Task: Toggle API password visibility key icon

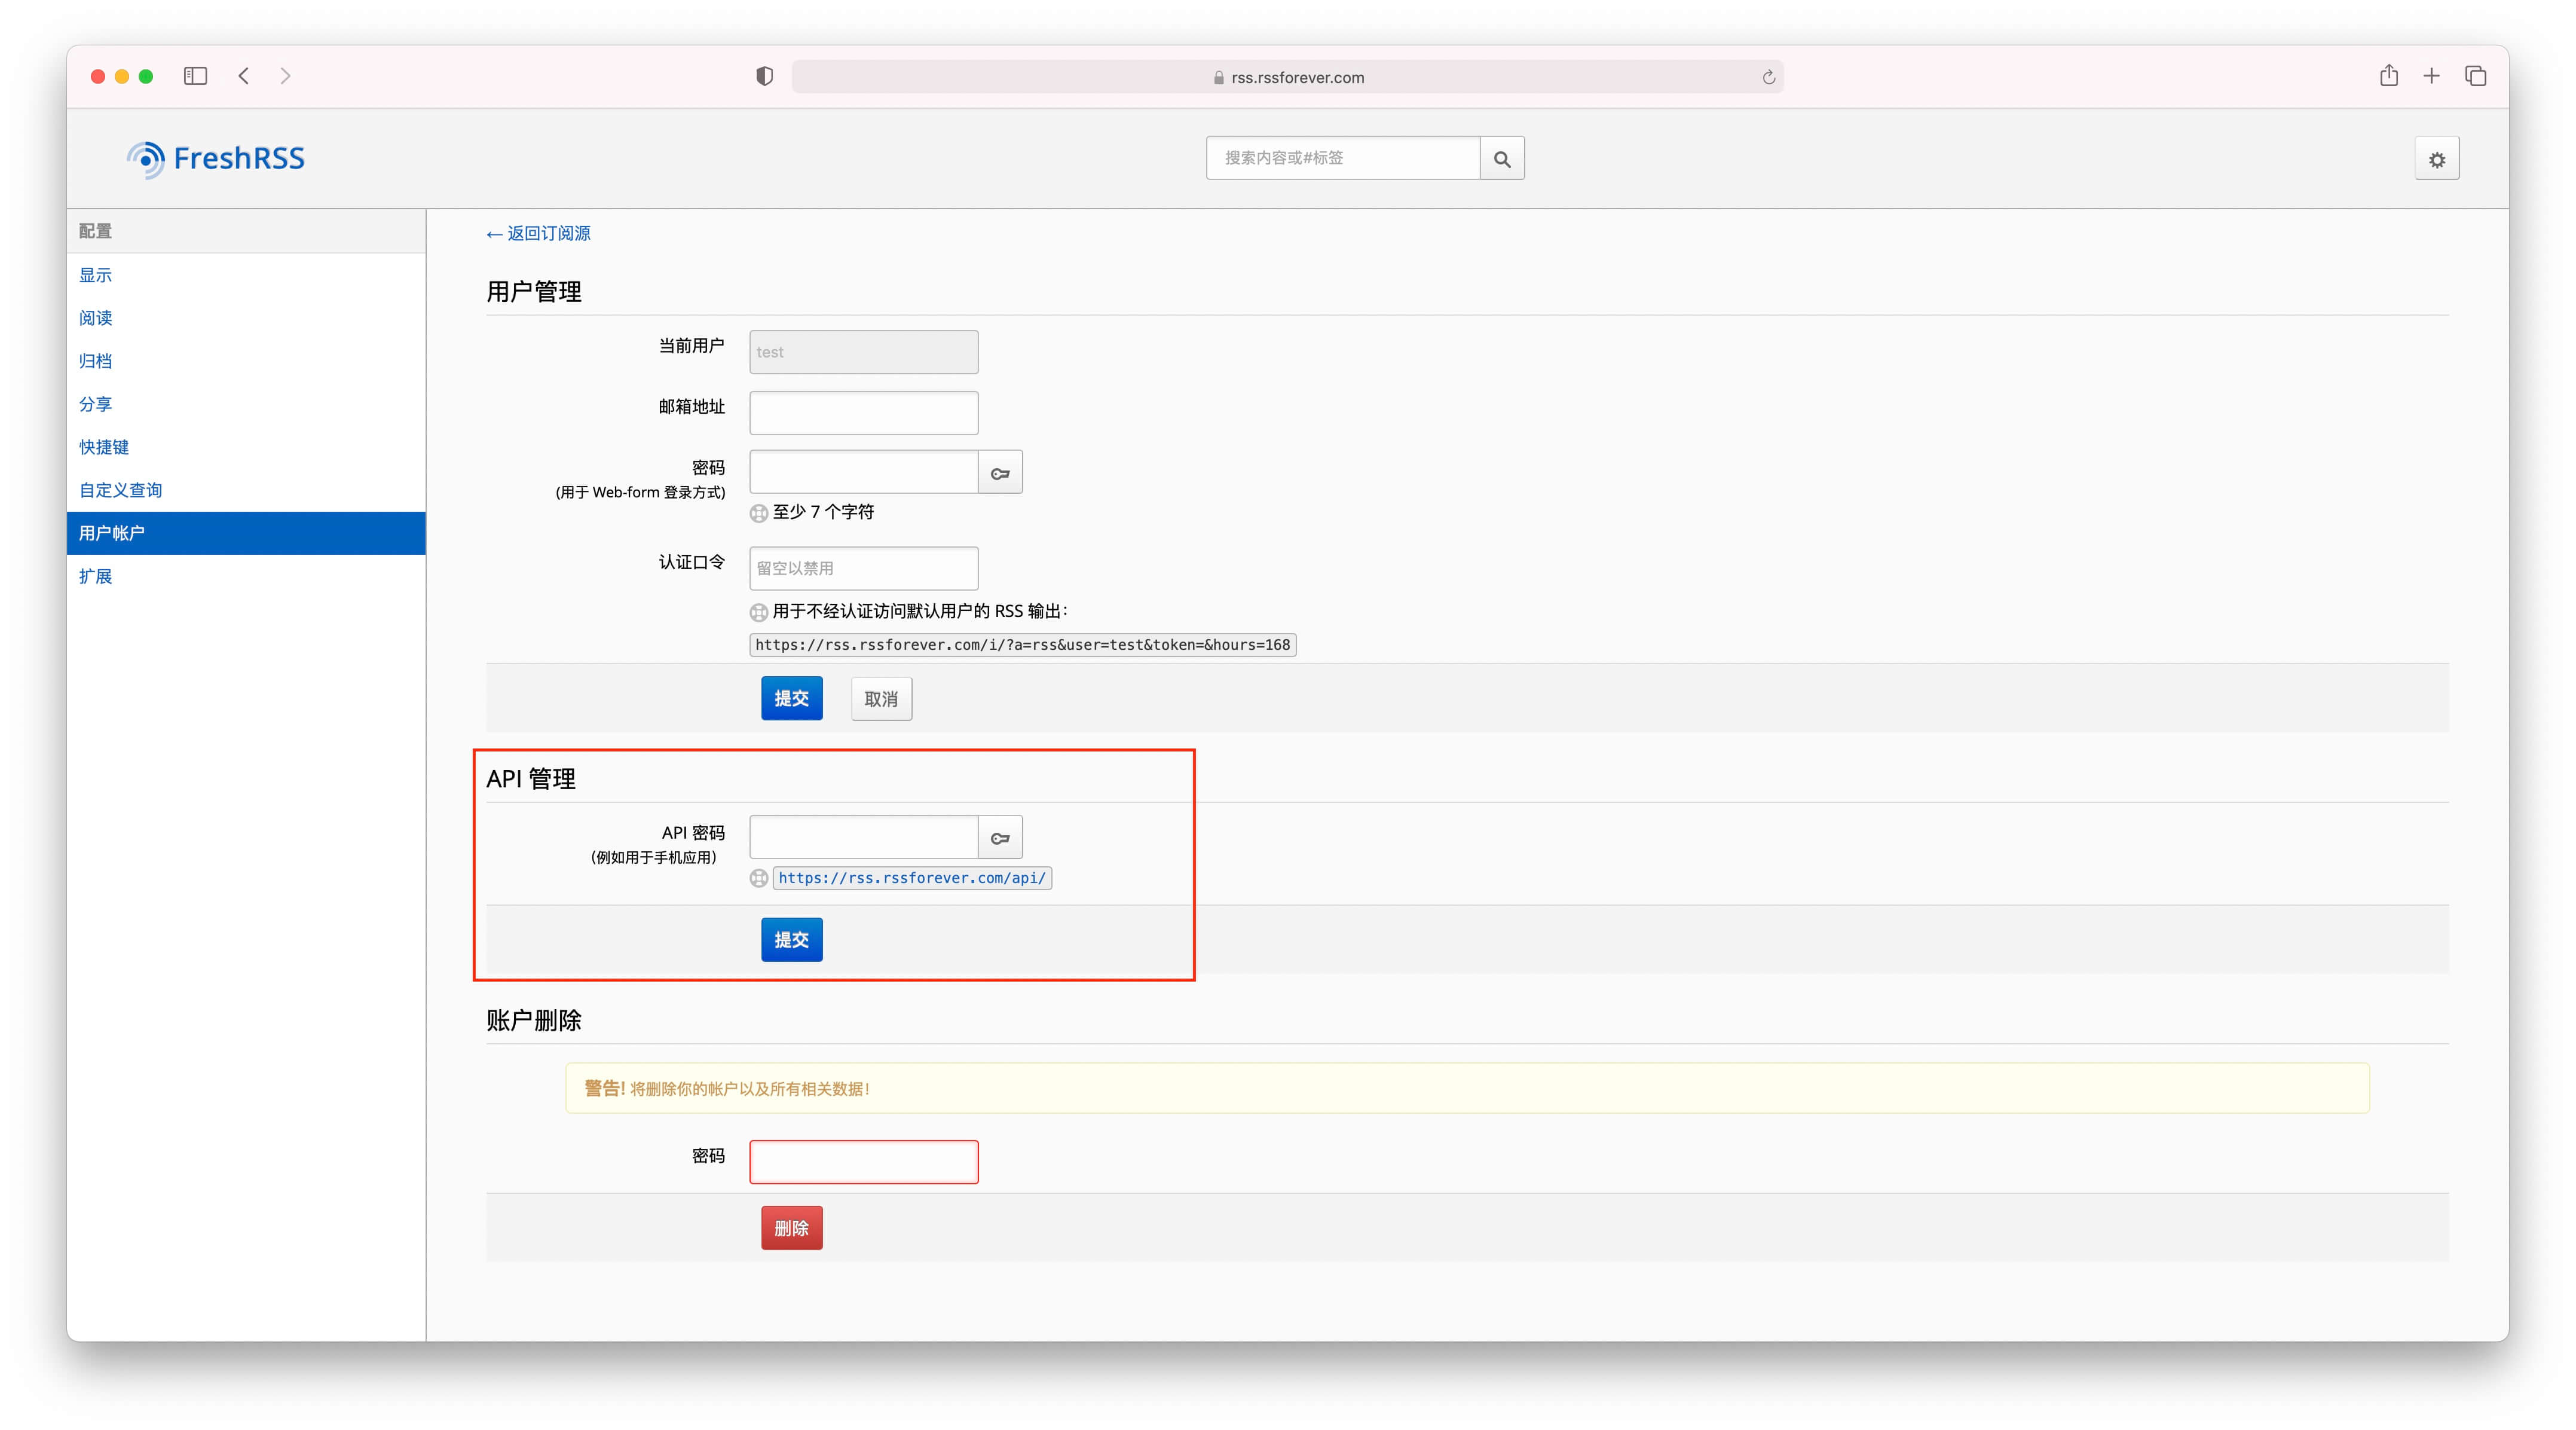Action: pyautogui.click(x=1000, y=838)
